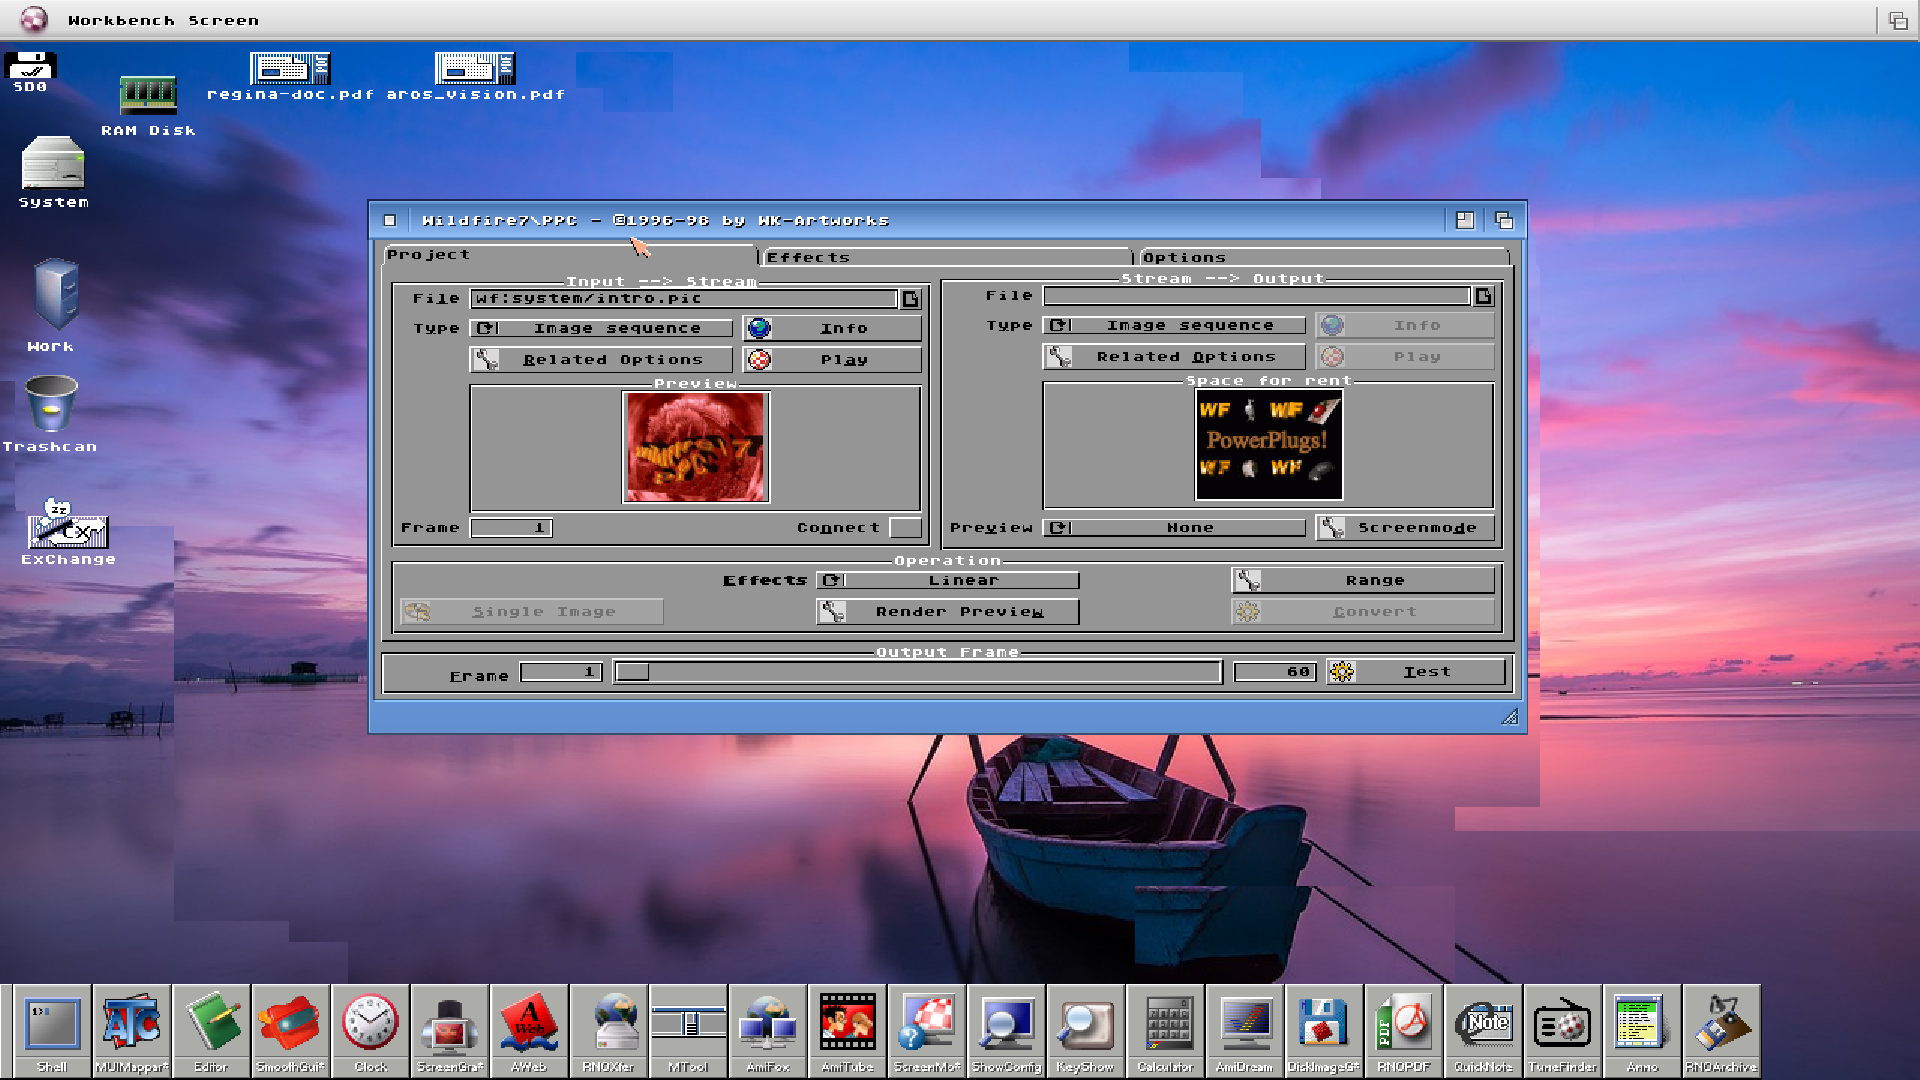This screenshot has width=1920, height=1080.
Task: Launch QuickNote from the dock
Action: pyautogui.click(x=1484, y=1025)
